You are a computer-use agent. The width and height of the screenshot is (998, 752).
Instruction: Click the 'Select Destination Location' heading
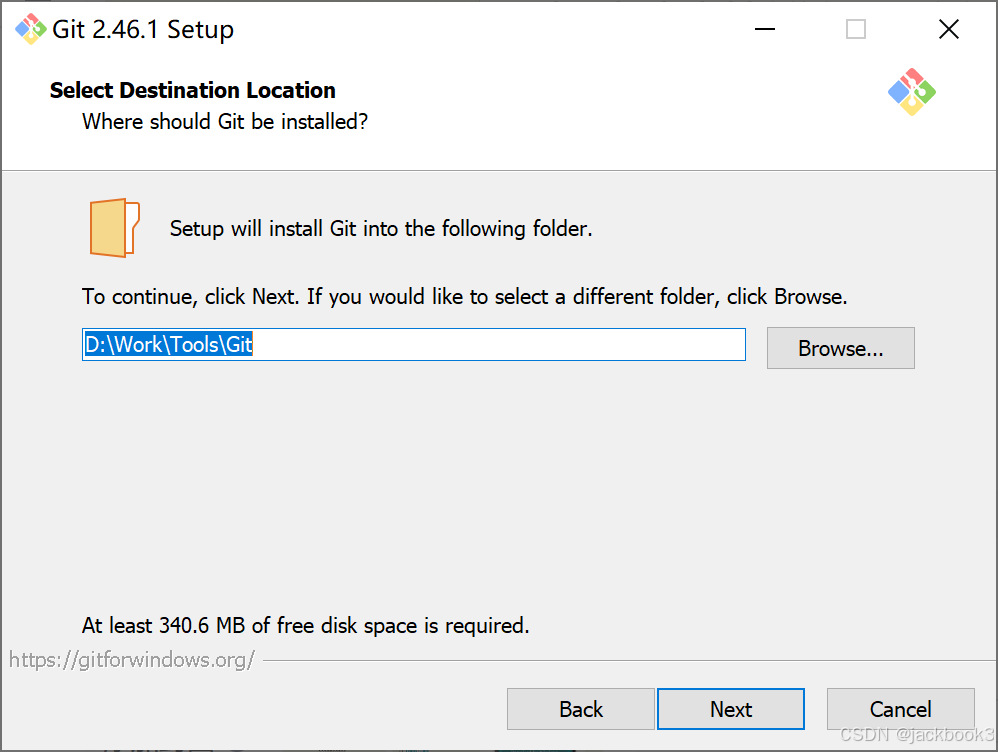[192, 90]
